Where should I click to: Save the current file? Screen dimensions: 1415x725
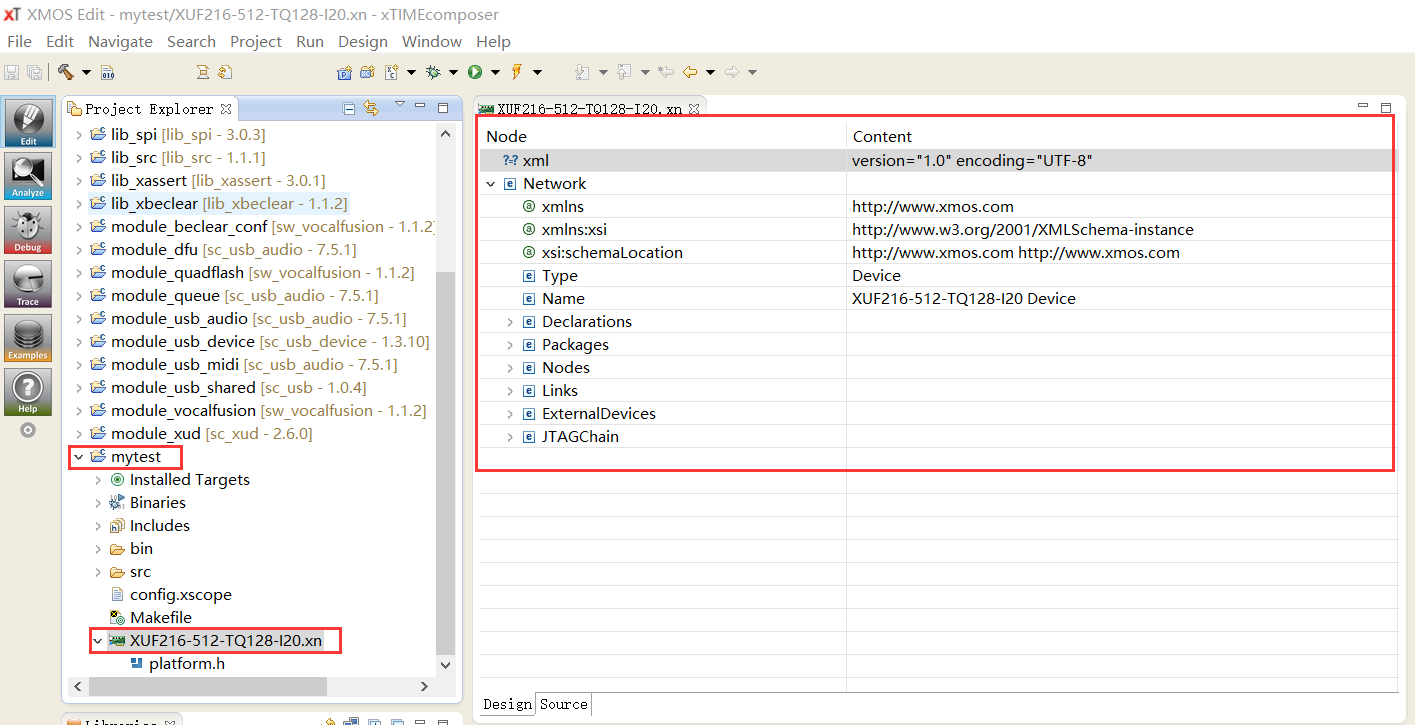11,71
